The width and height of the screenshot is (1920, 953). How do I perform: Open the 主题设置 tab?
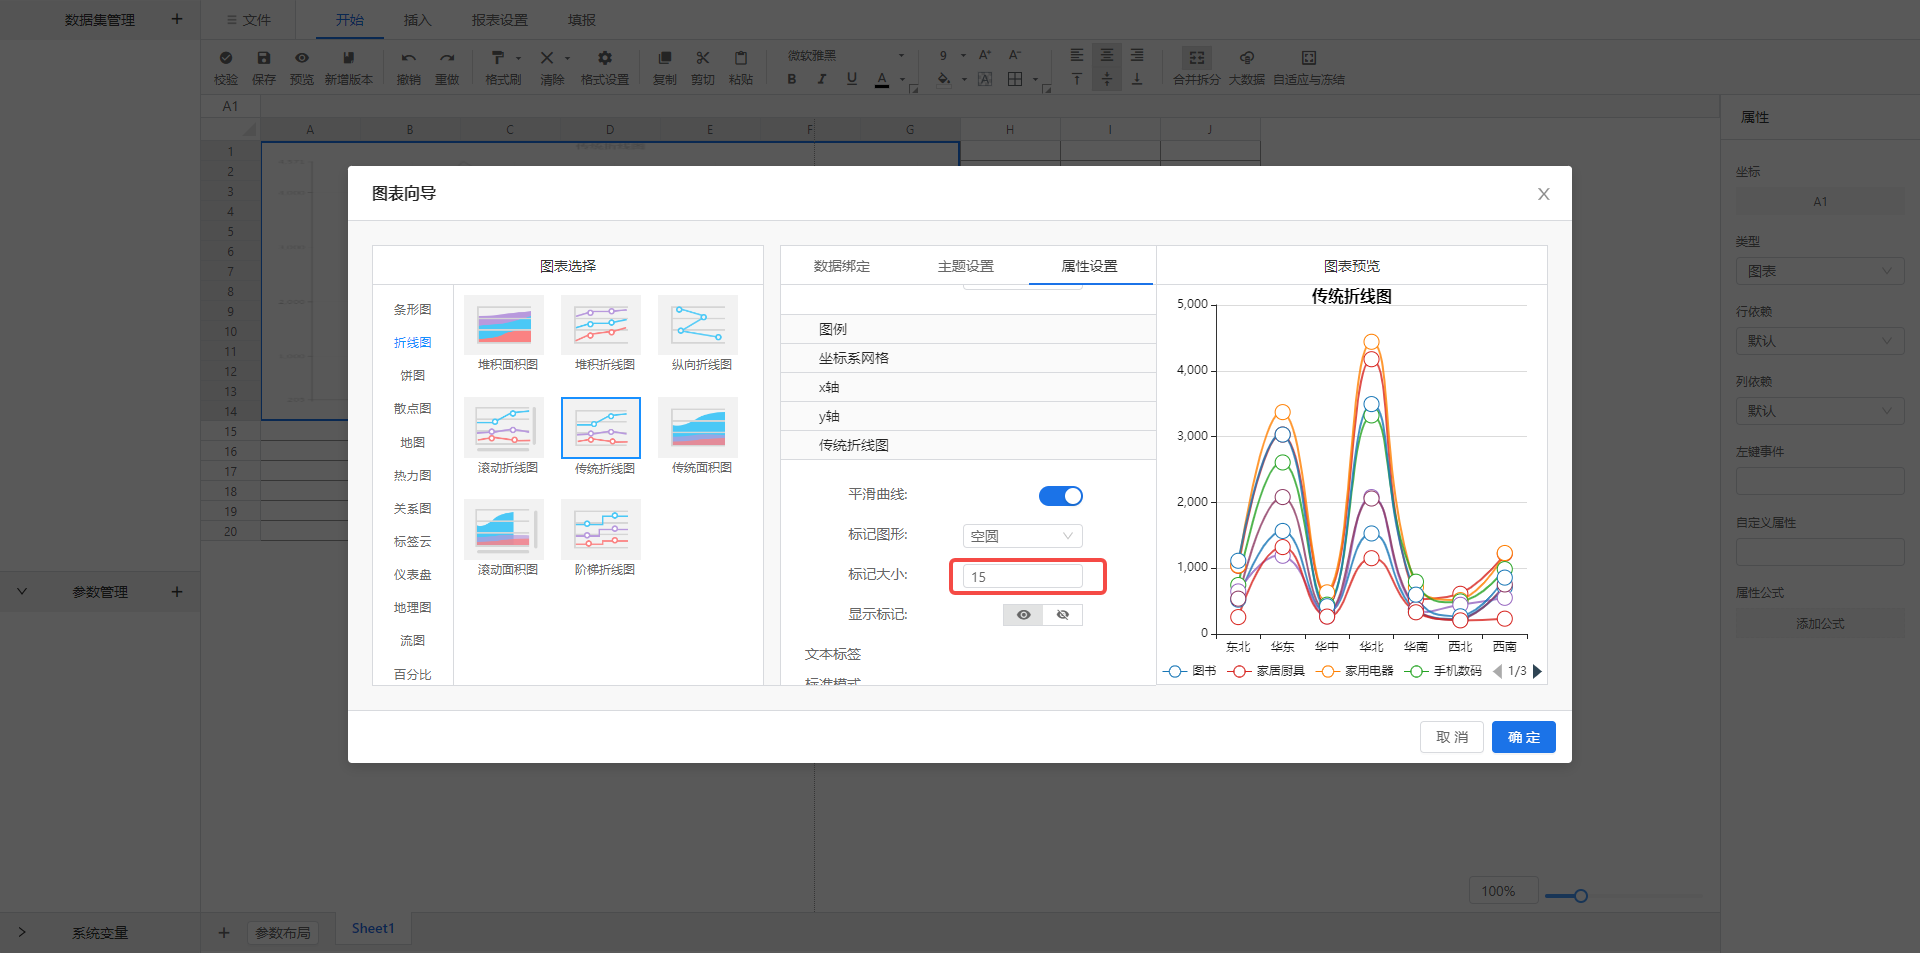(965, 266)
